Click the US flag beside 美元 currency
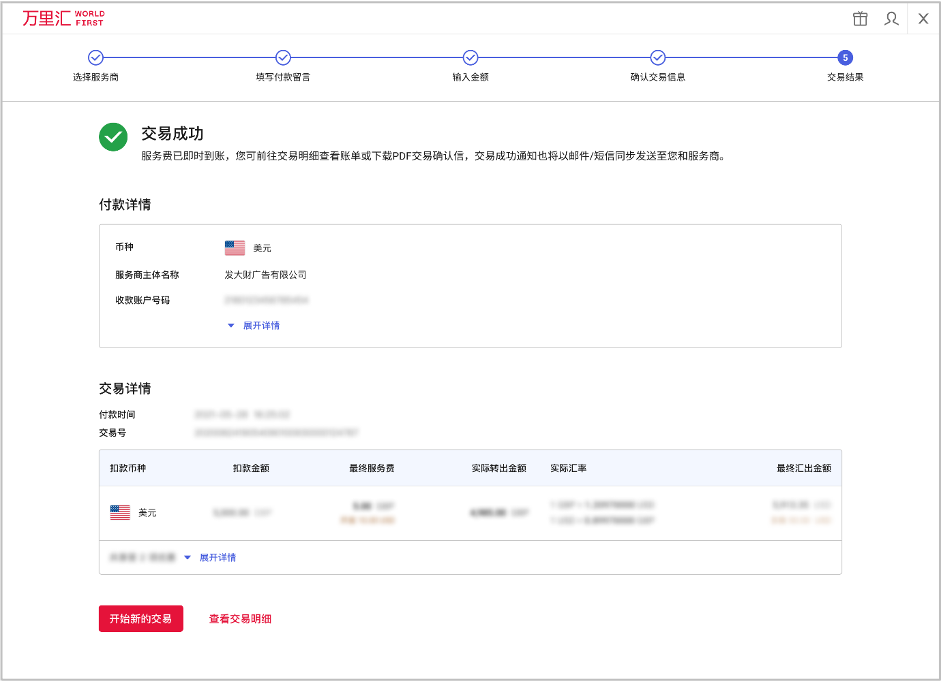Screen dimensions: 941x681 coord(236,246)
